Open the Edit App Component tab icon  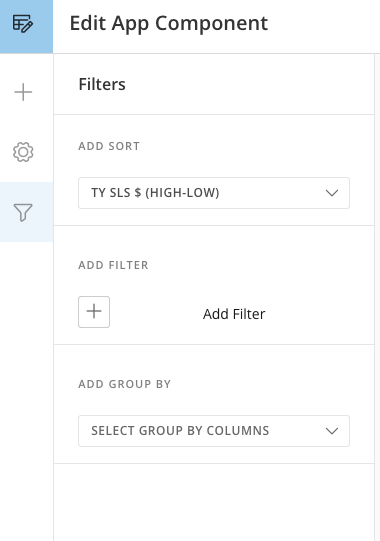coord(23,23)
